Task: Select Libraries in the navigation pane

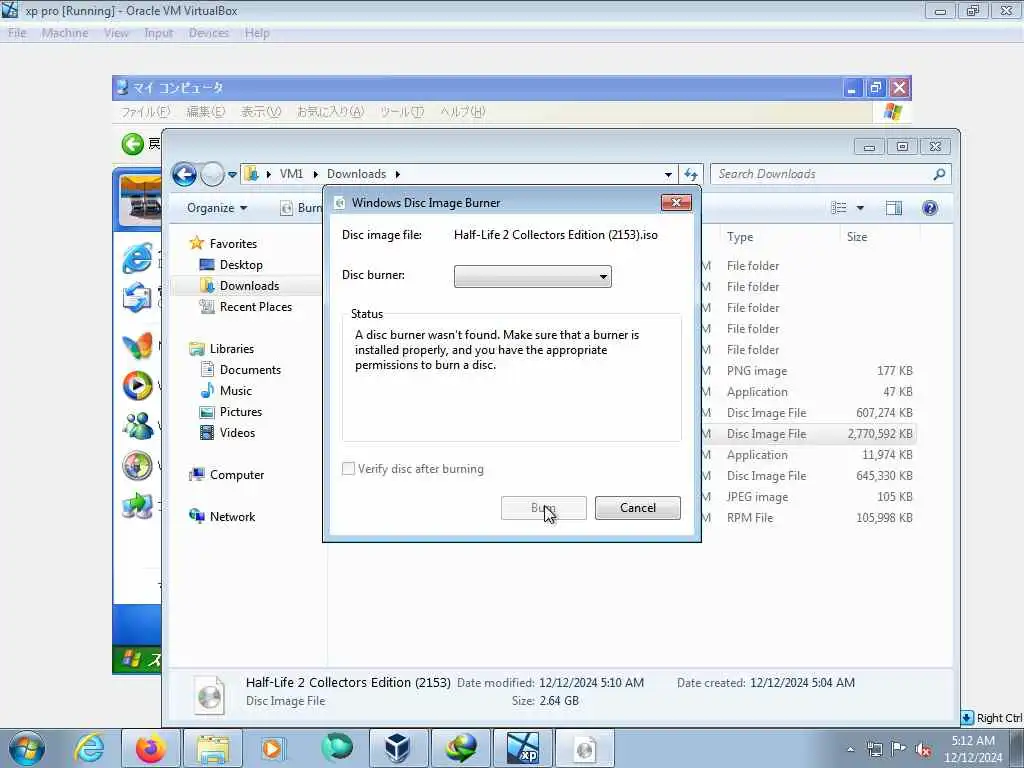Action: (232, 349)
